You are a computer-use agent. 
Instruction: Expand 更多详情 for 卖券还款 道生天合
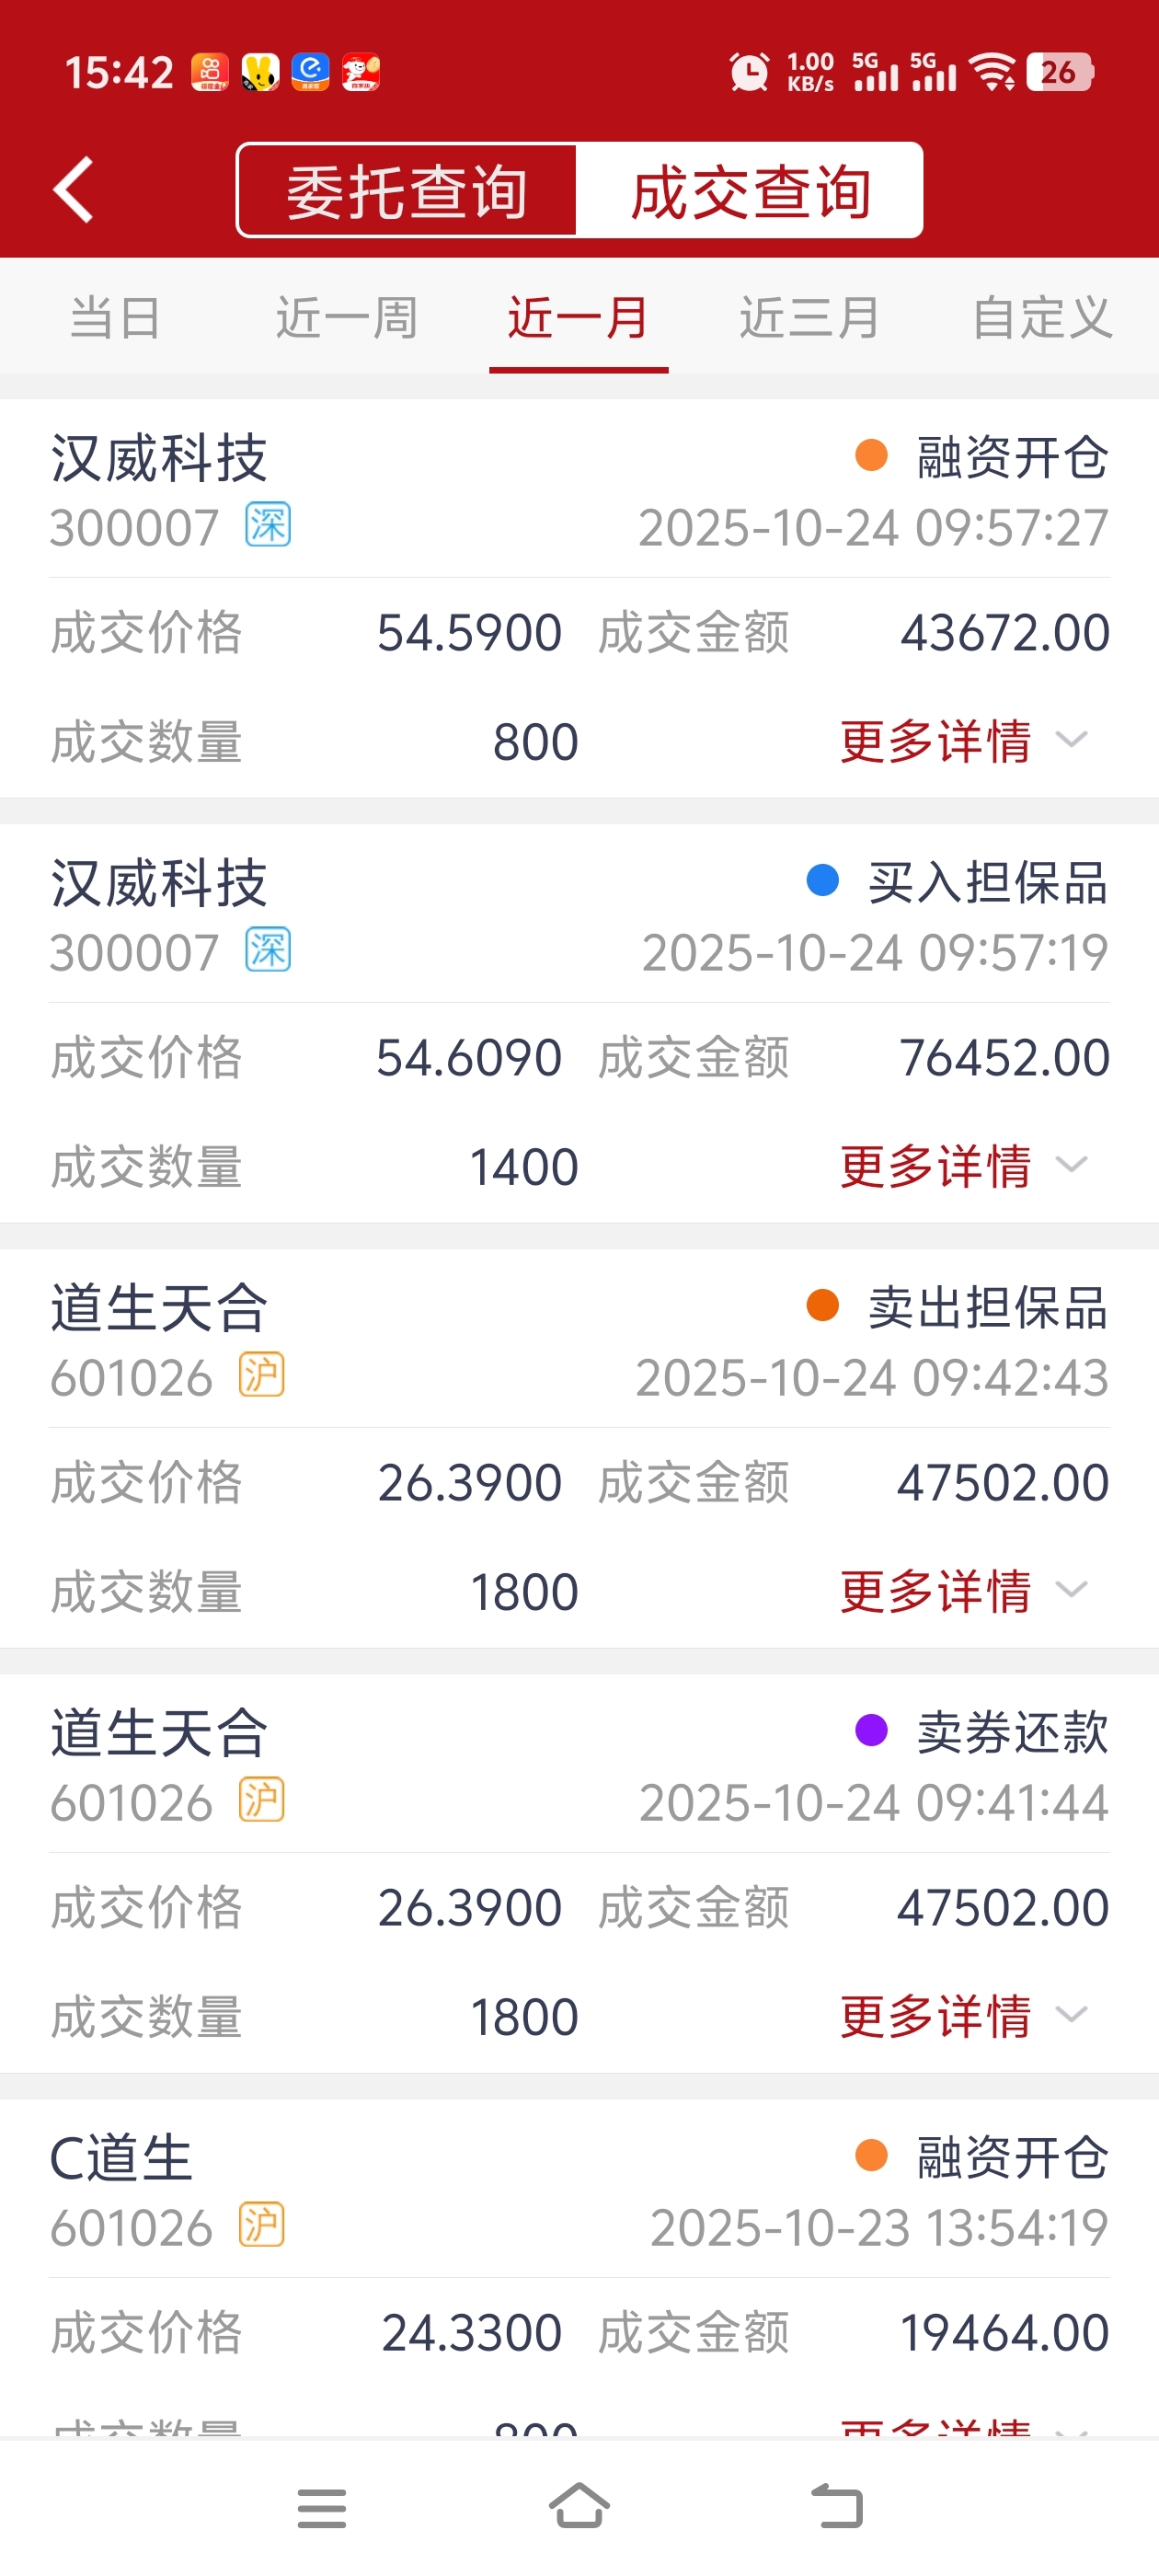[962, 2016]
